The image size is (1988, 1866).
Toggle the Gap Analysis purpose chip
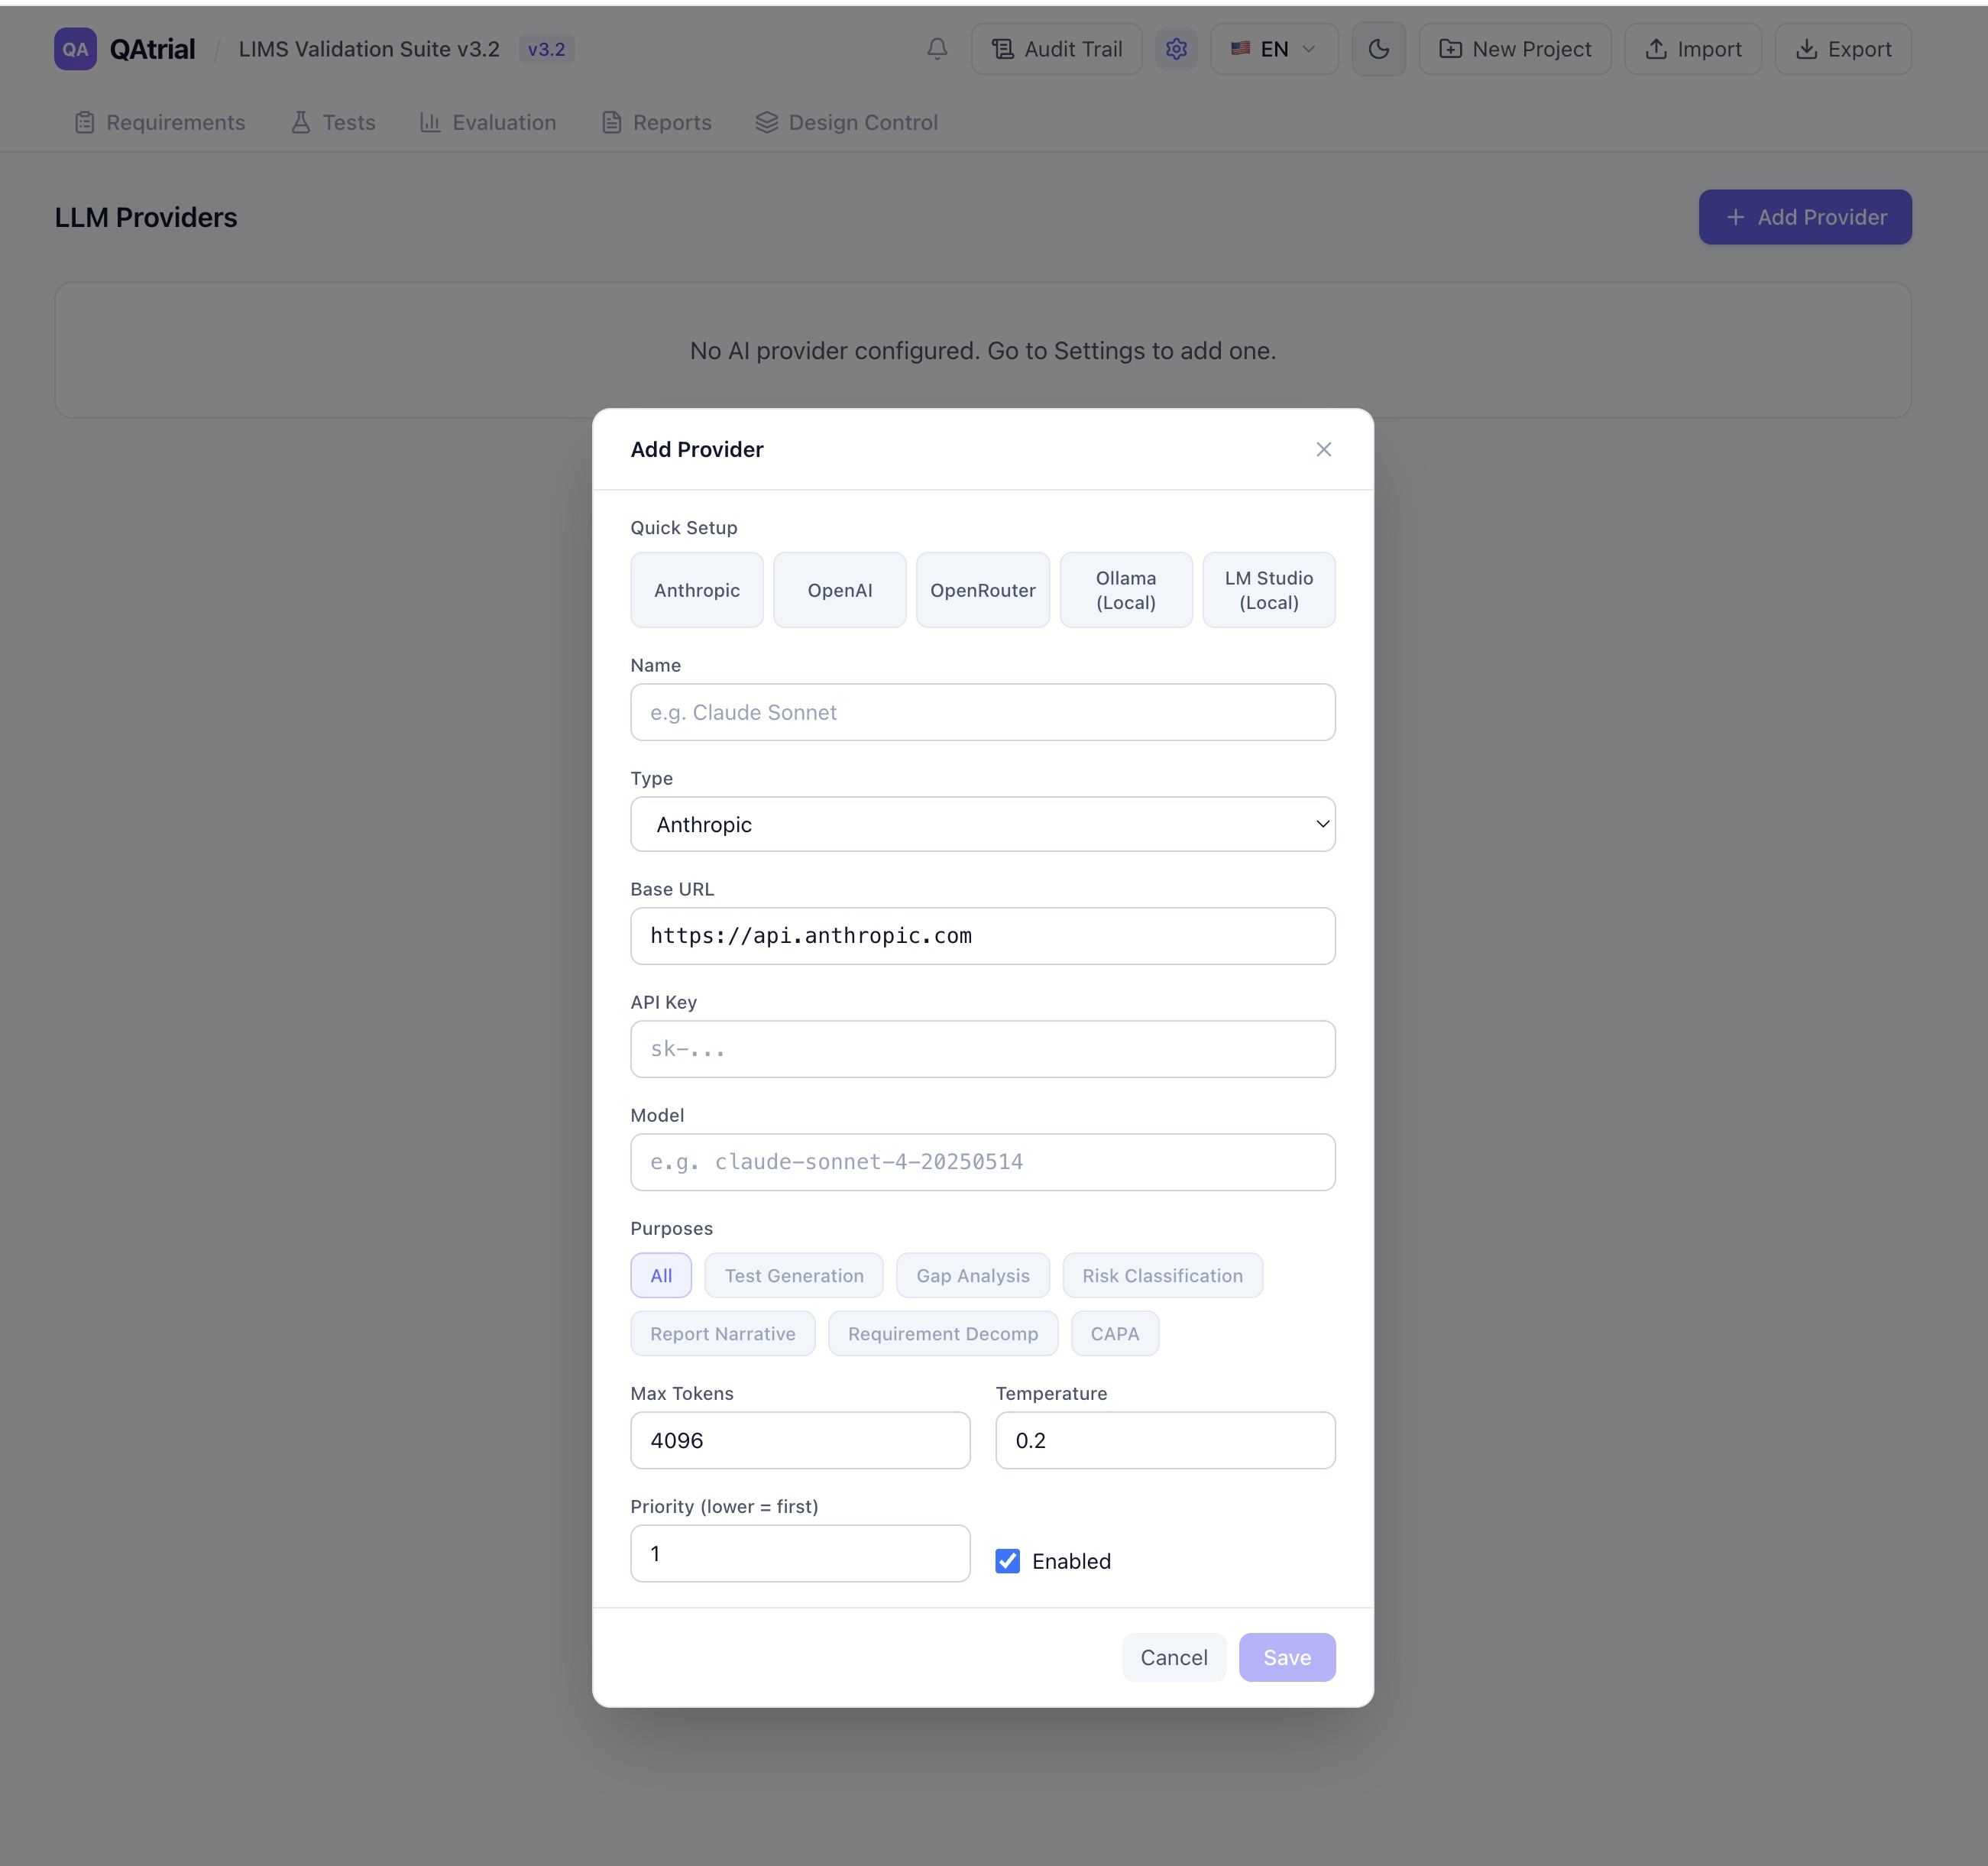point(972,1276)
